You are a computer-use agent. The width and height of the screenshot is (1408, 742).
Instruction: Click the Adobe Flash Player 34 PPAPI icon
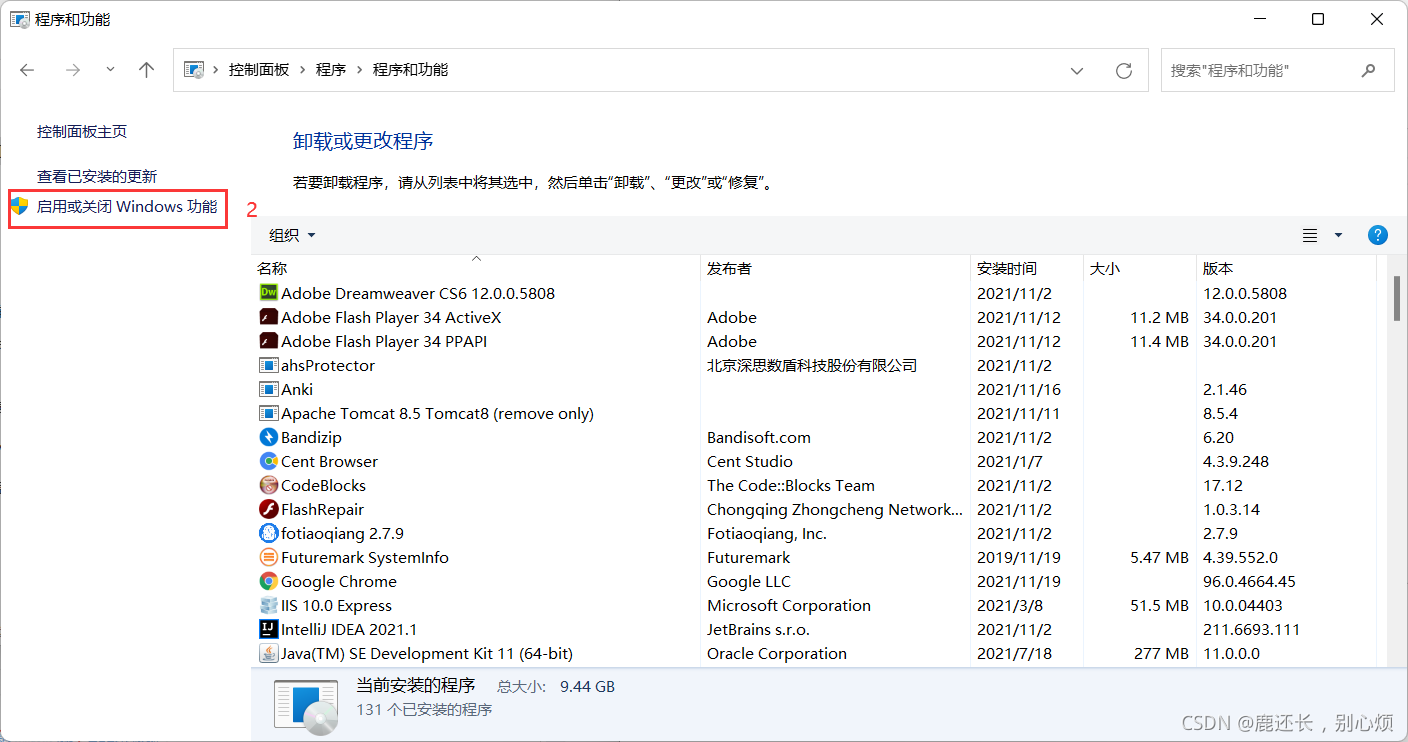[268, 341]
